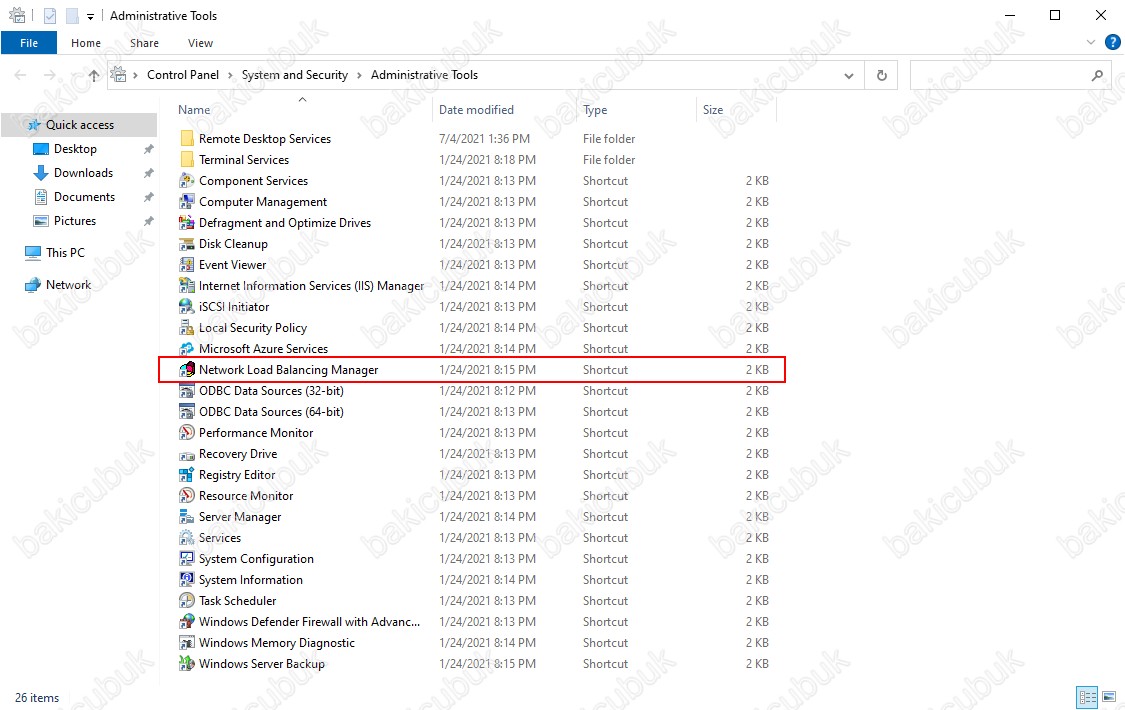Switch to the details view layout
1125x710 pixels.
[x=1088, y=696]
